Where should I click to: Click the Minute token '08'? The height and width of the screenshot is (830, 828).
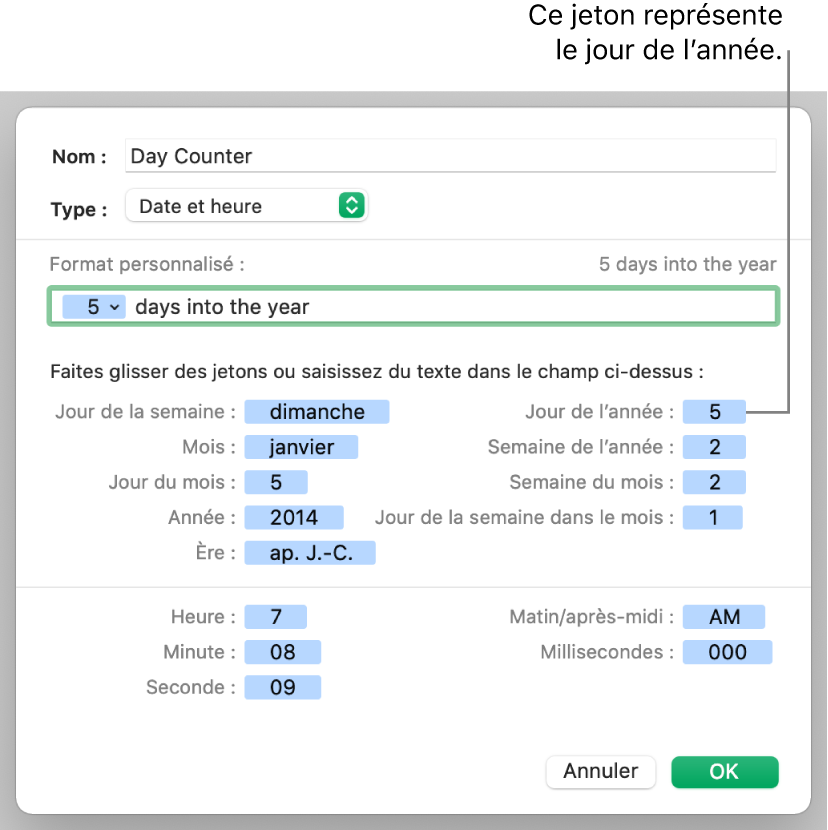pos(283,652)
